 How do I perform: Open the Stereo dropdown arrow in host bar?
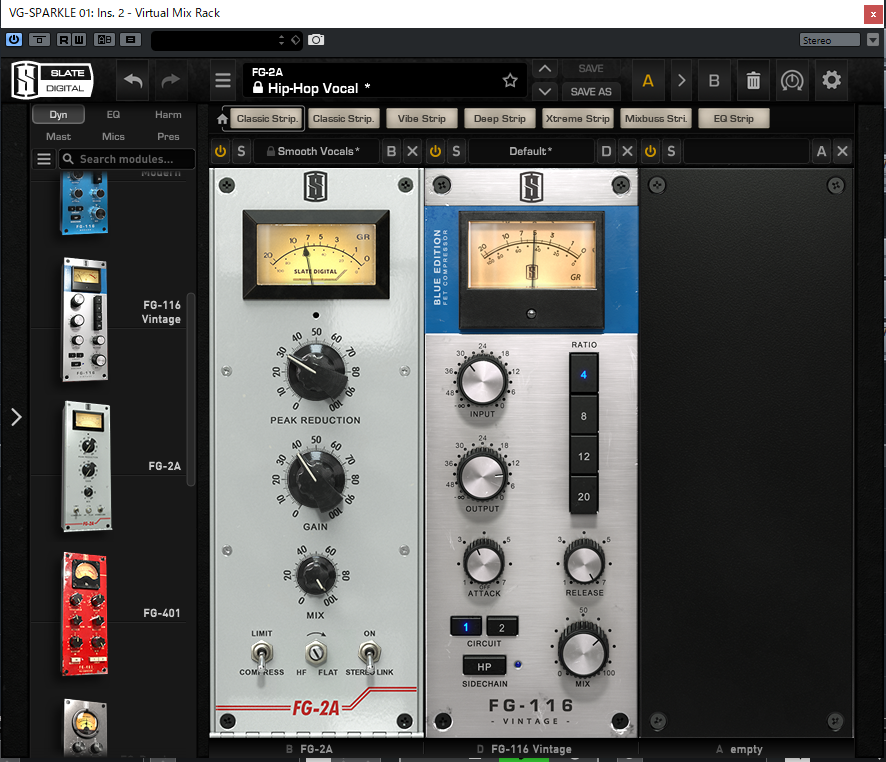[x=873, y=40]
